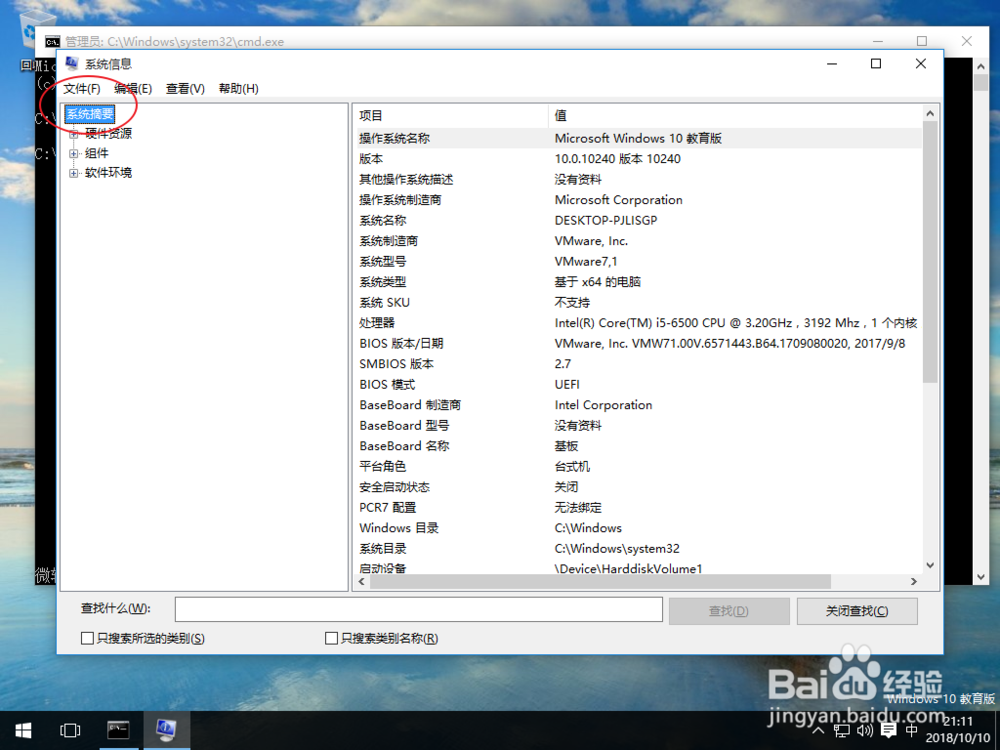The width and height of the screenshot is (1000, 750).
Task: Select the SMBIOS 版本 row
Action: 638,364
